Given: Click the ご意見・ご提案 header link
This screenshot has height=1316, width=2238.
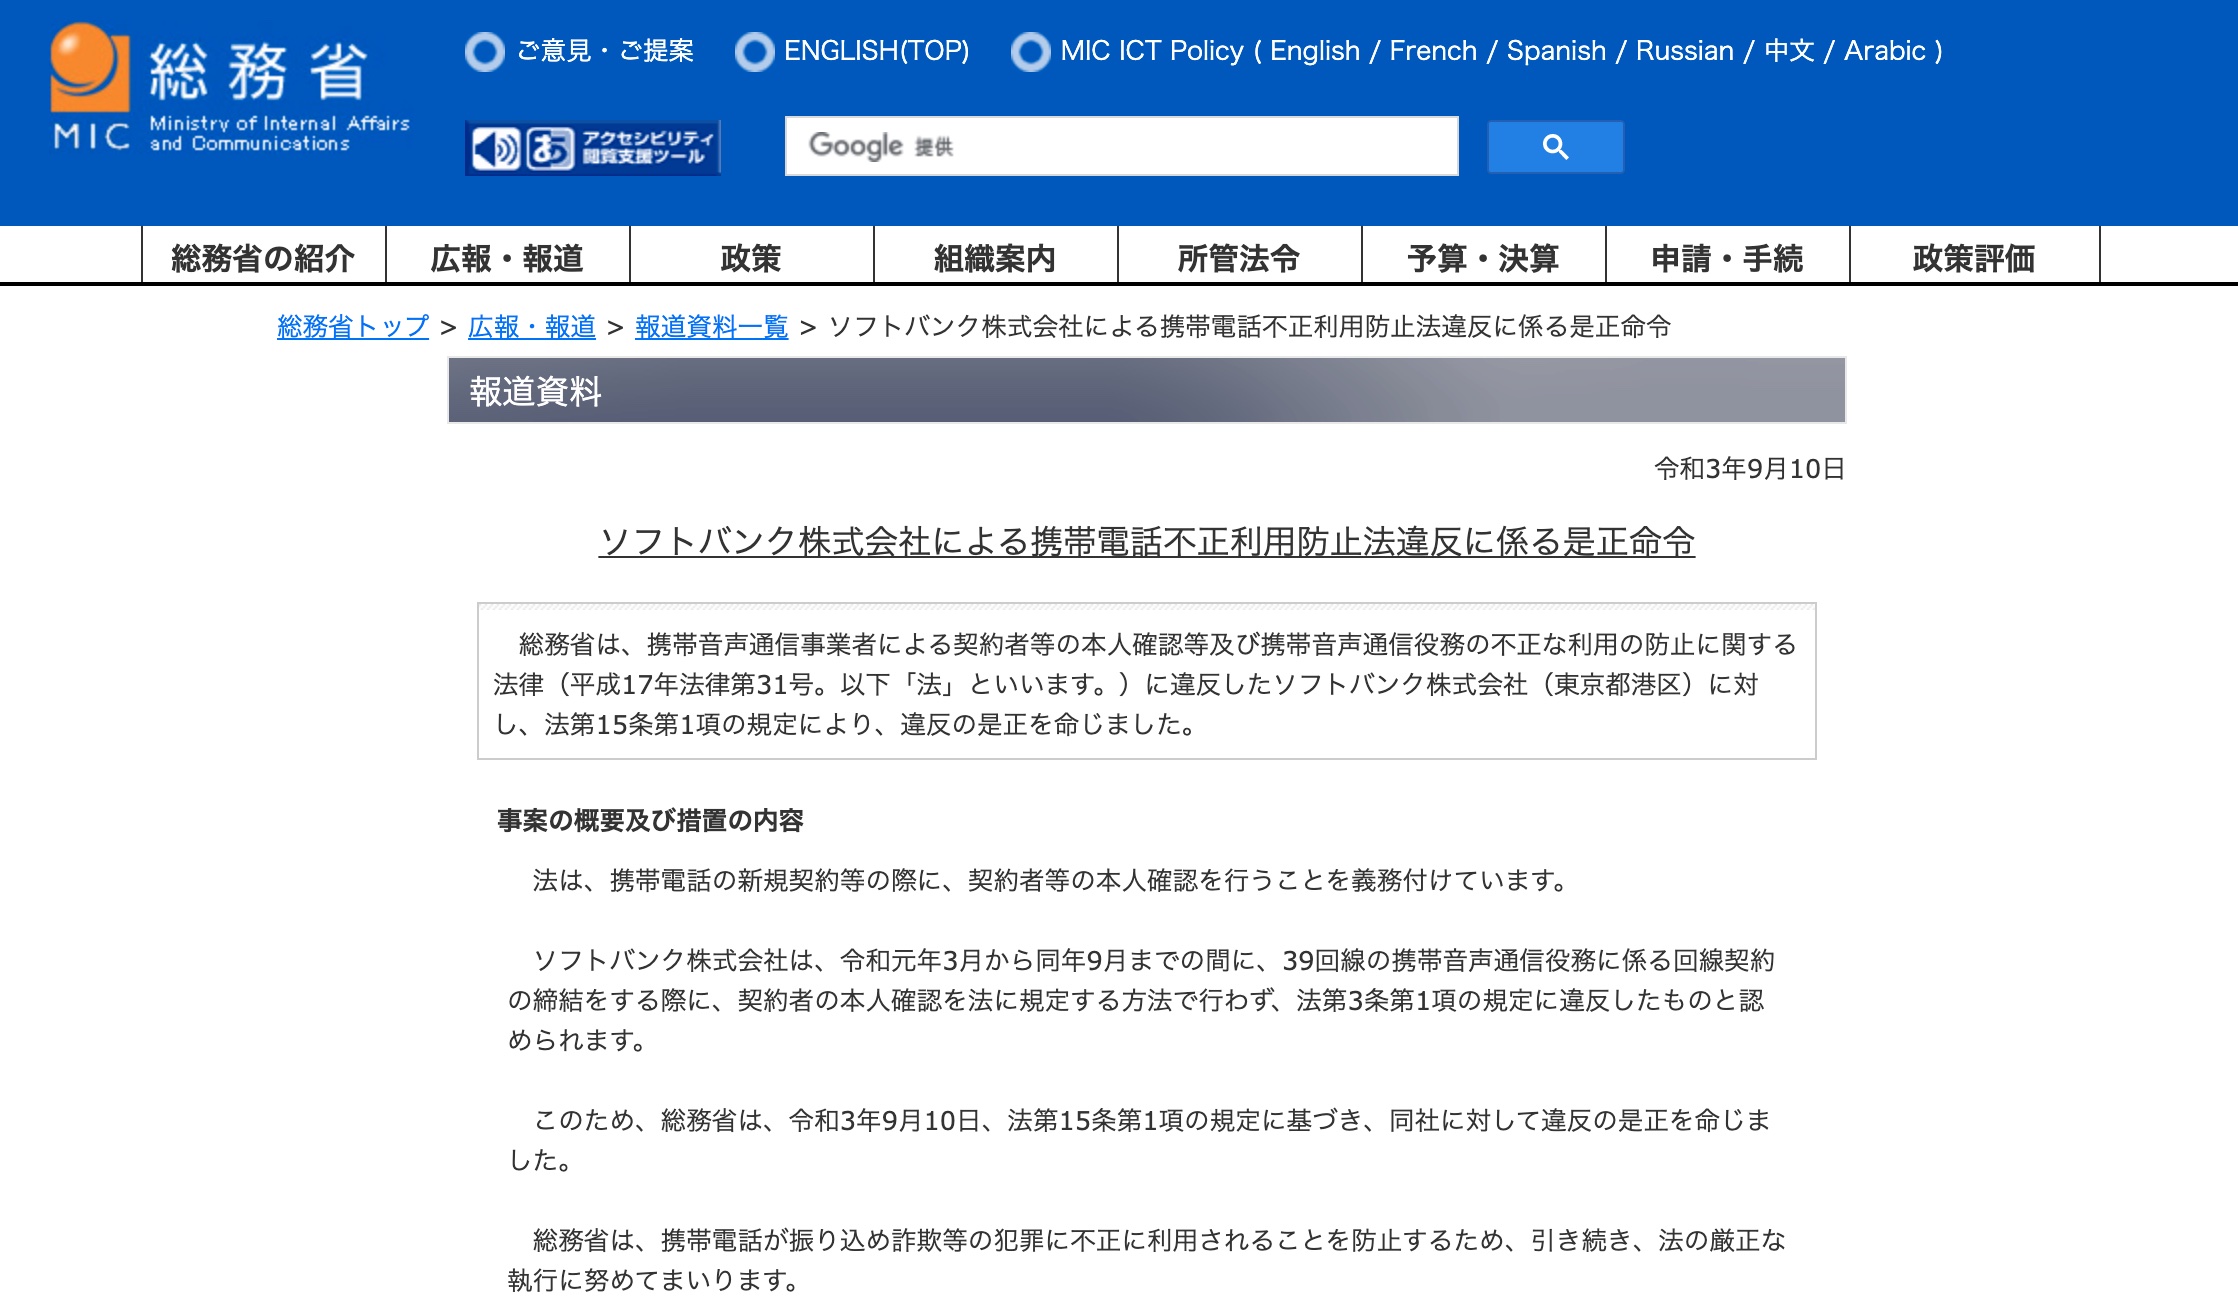Looking at the screenshot, I should [605, 51].
